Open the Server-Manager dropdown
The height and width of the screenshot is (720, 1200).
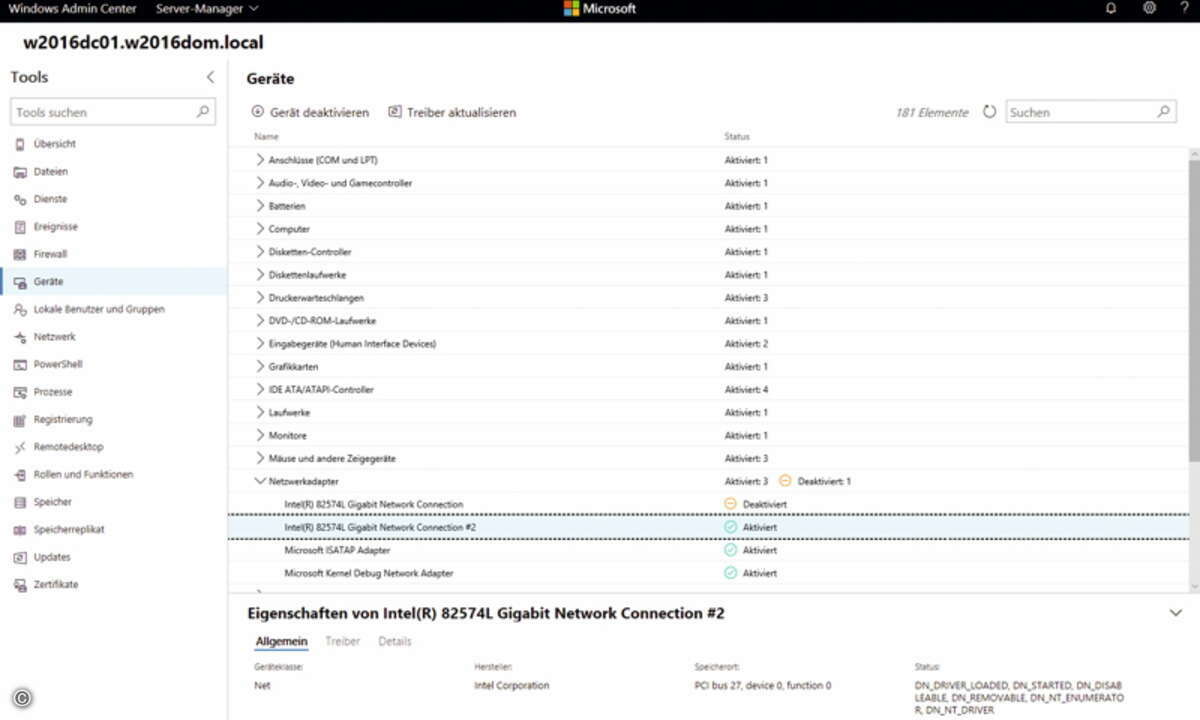tap(207, 8)
